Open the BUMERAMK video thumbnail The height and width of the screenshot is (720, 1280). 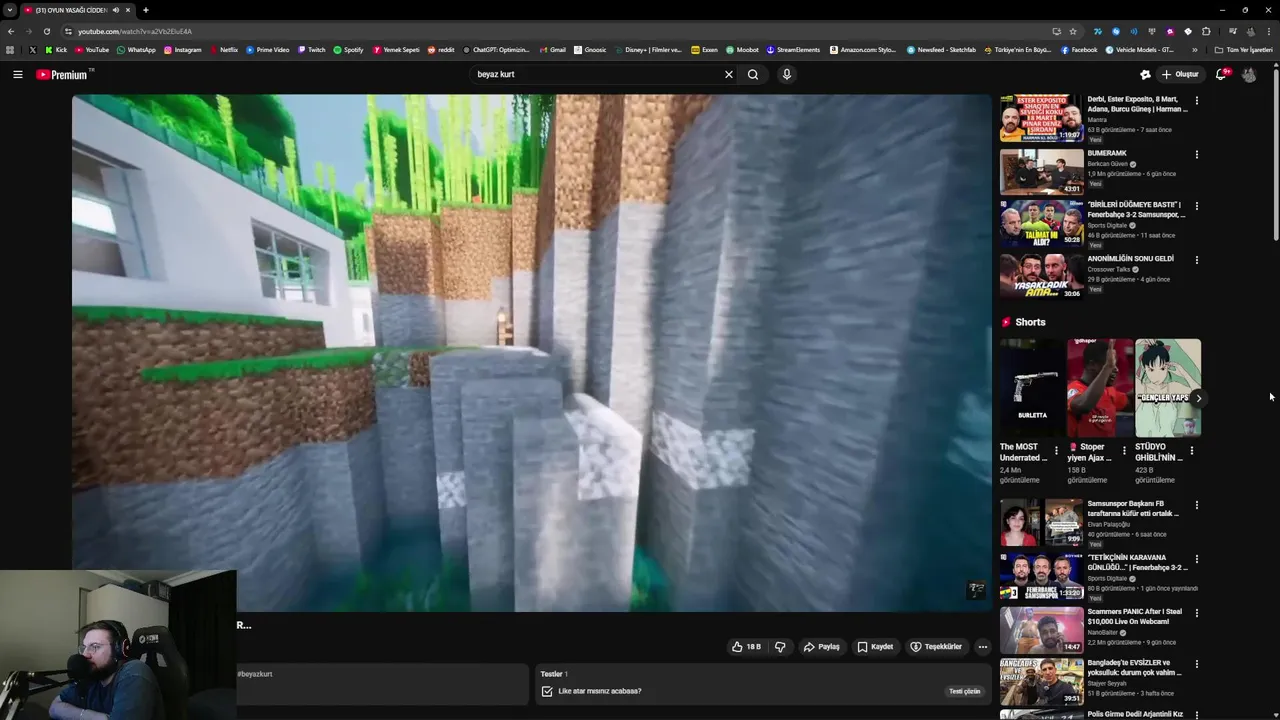[x=1041, y=172]
